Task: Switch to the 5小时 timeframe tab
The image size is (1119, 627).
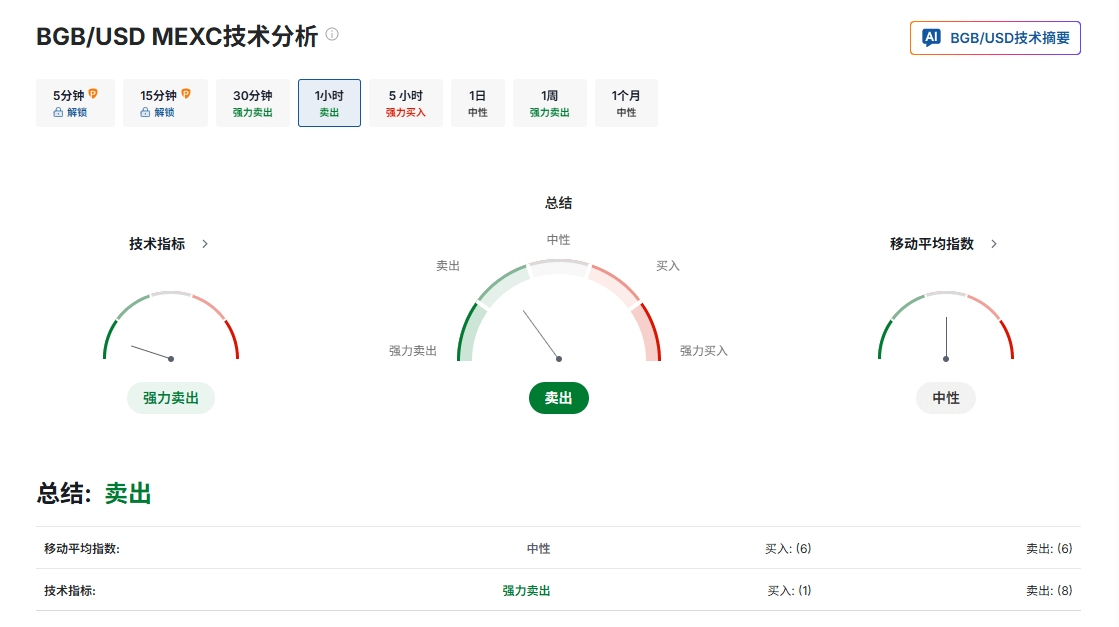Action: [405, 103]
